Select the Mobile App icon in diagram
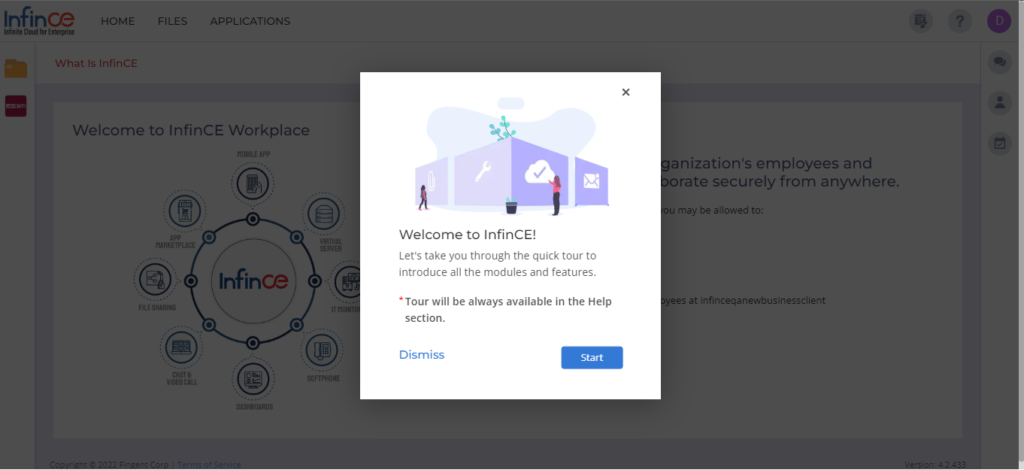The image size is (1024, 470). pos(253,183)
